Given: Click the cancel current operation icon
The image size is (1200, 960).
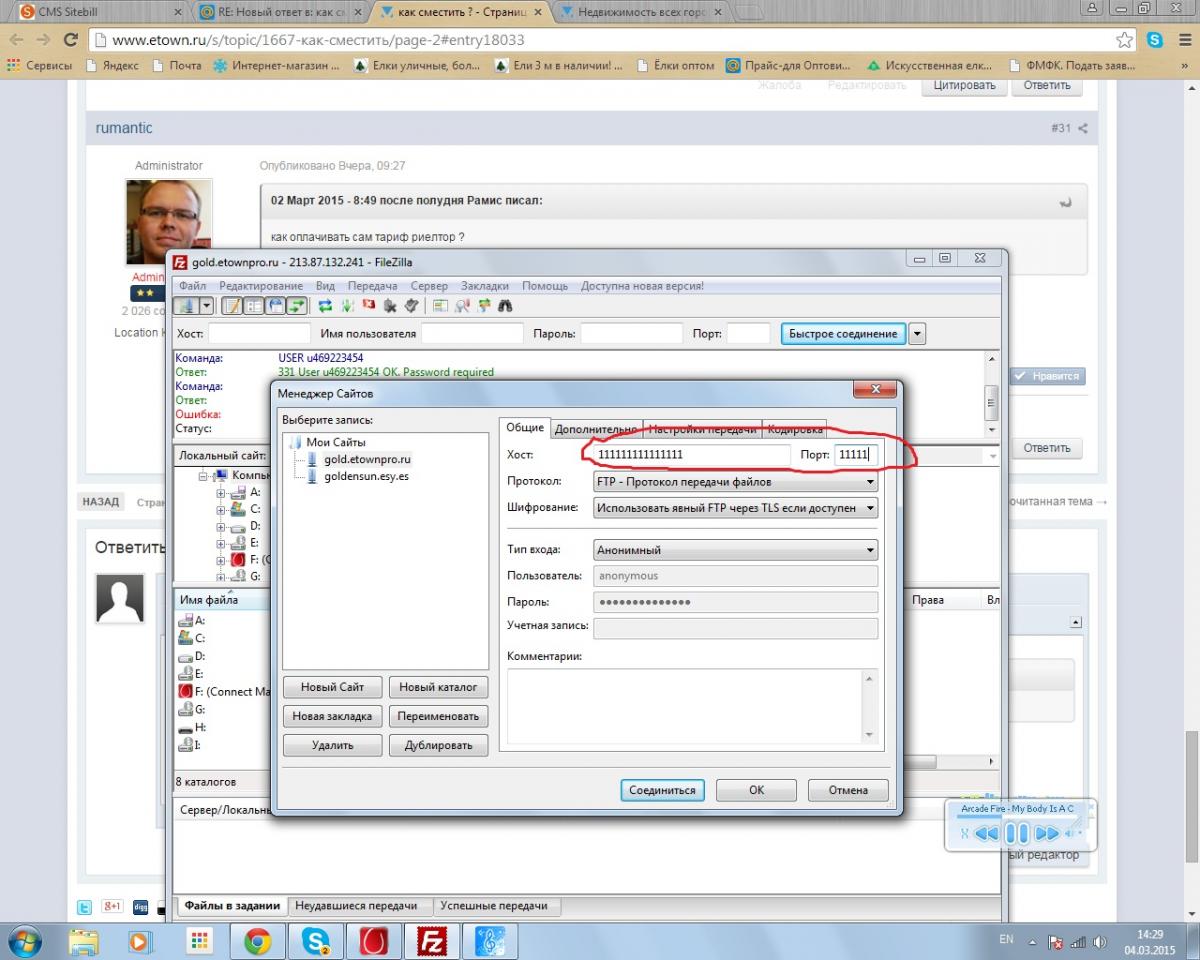Looking at the screenshot, I should click(x=369, y=306).
